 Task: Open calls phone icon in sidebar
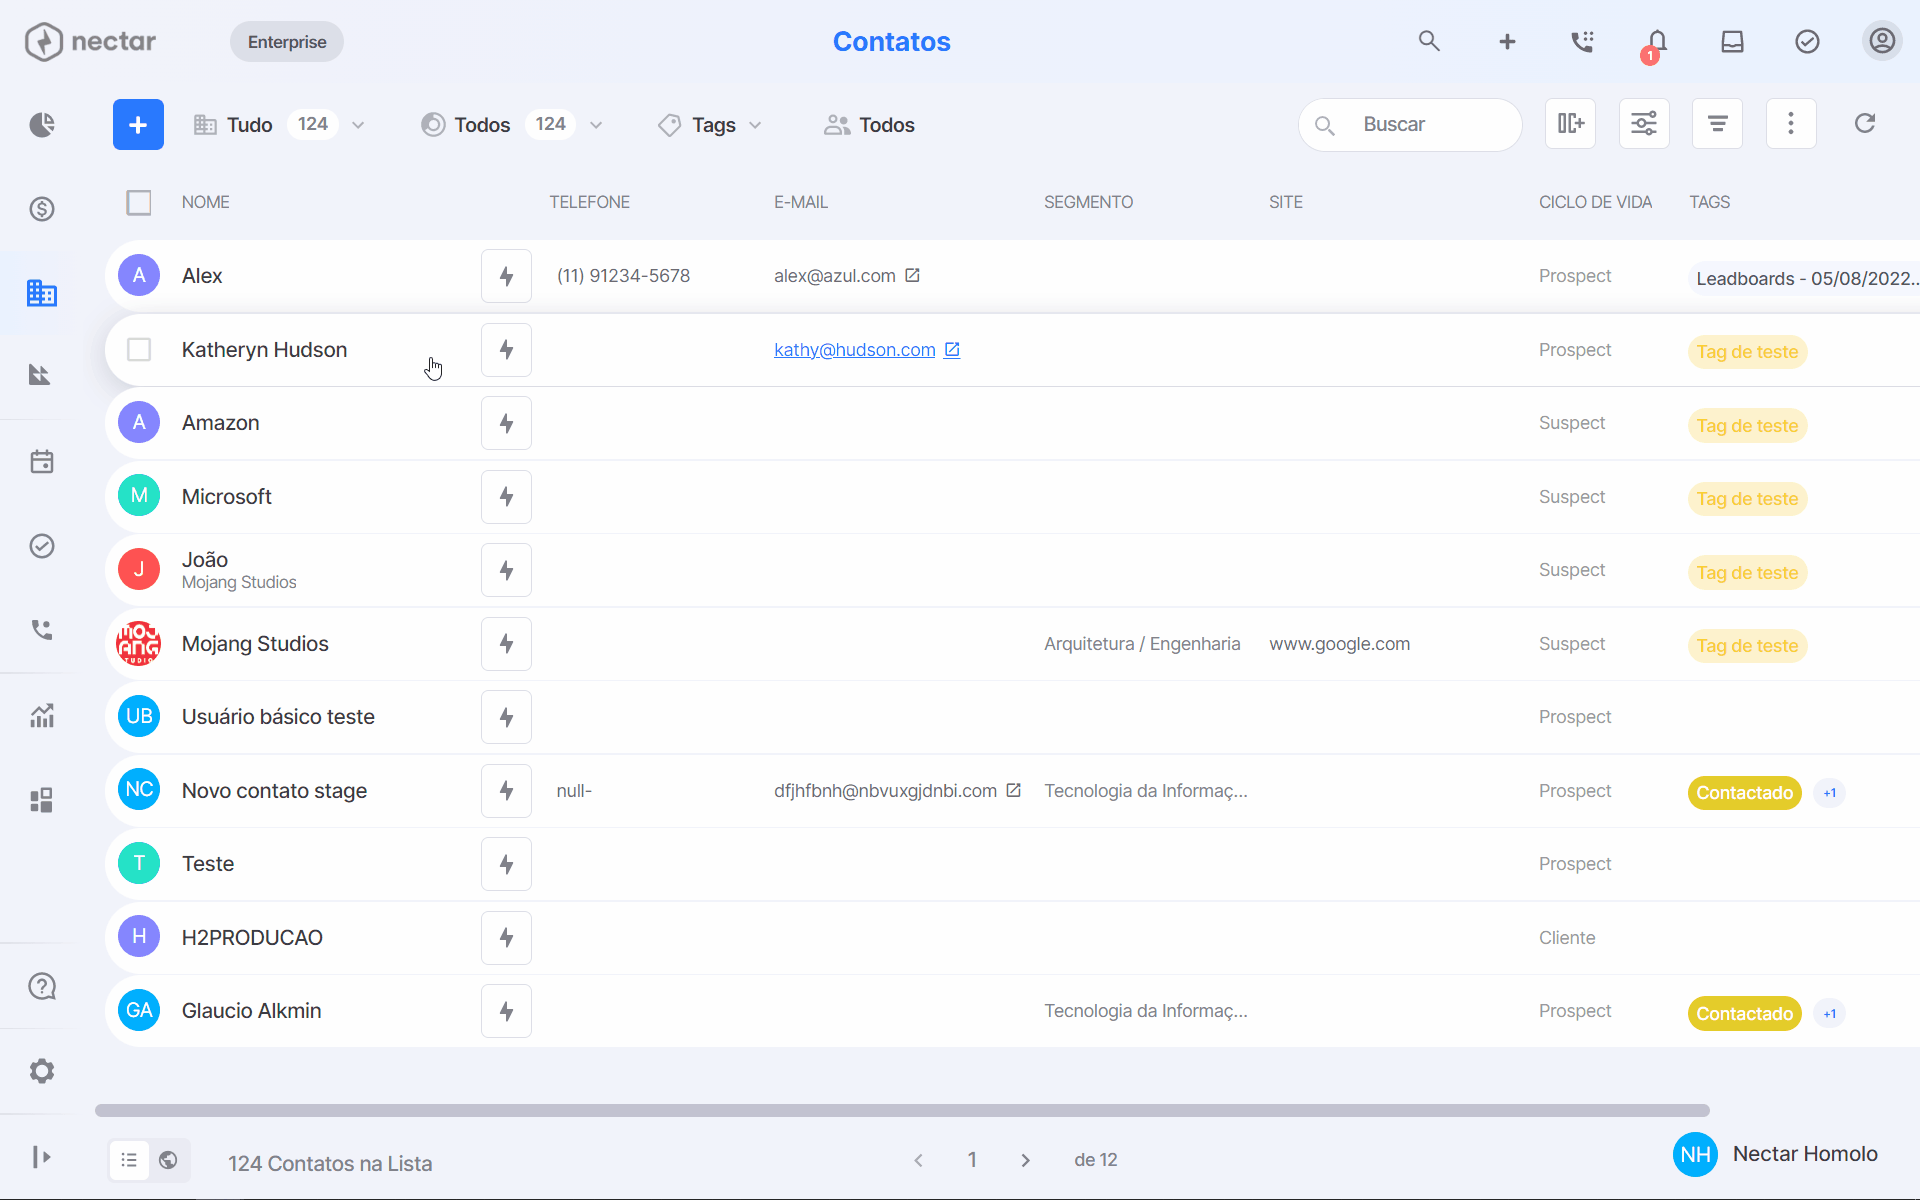pos(41,629)
